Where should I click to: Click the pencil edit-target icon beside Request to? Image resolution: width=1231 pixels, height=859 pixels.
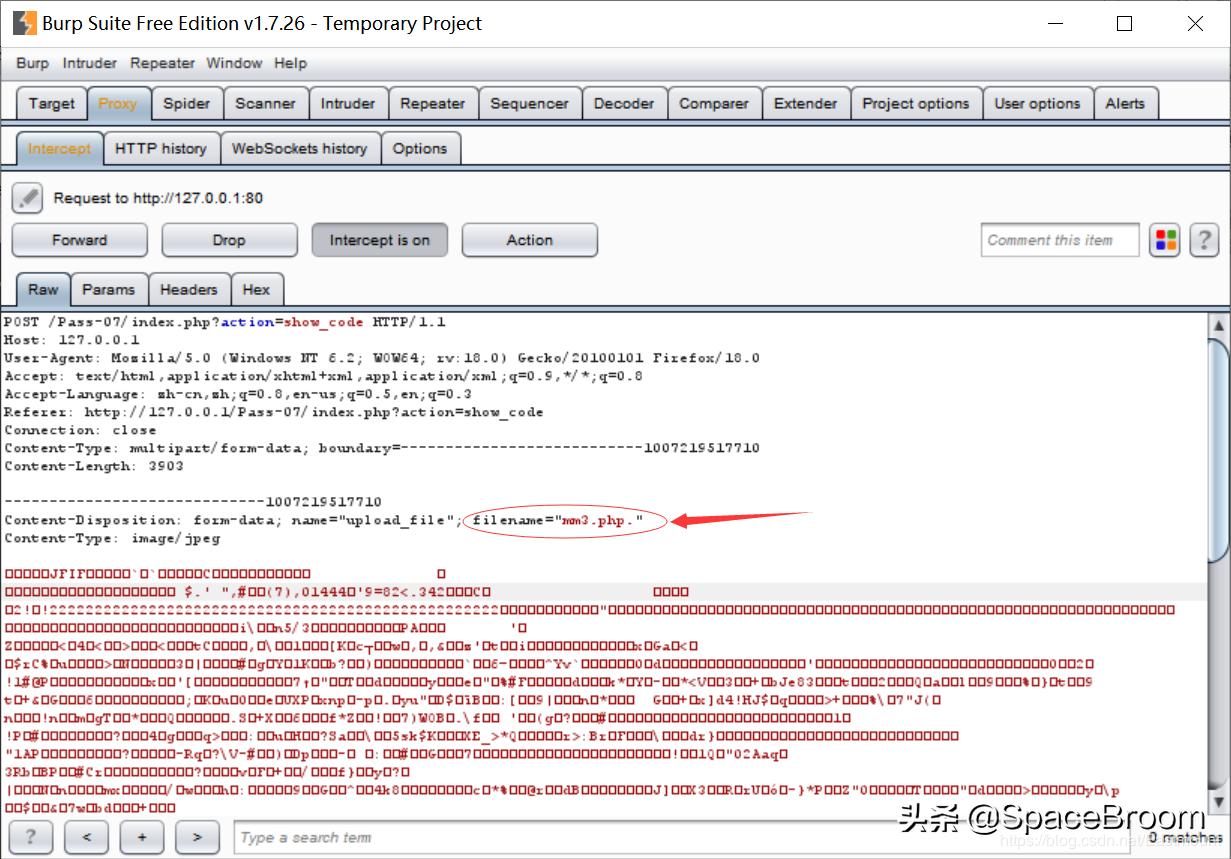click(x=27, y=198)
